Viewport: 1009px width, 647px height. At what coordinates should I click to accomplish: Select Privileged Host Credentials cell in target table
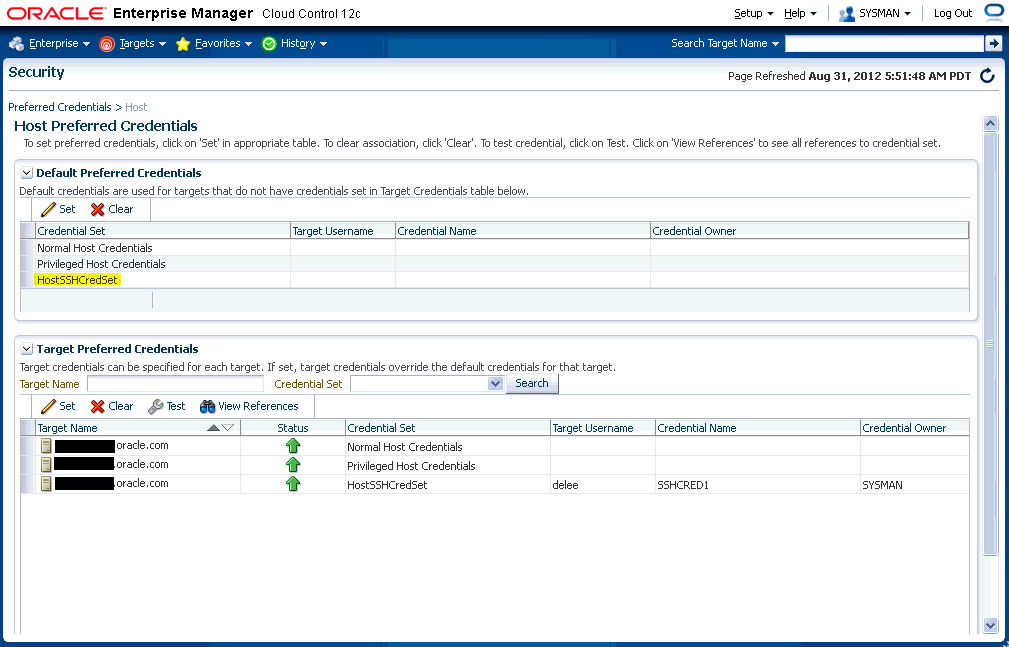448,465
